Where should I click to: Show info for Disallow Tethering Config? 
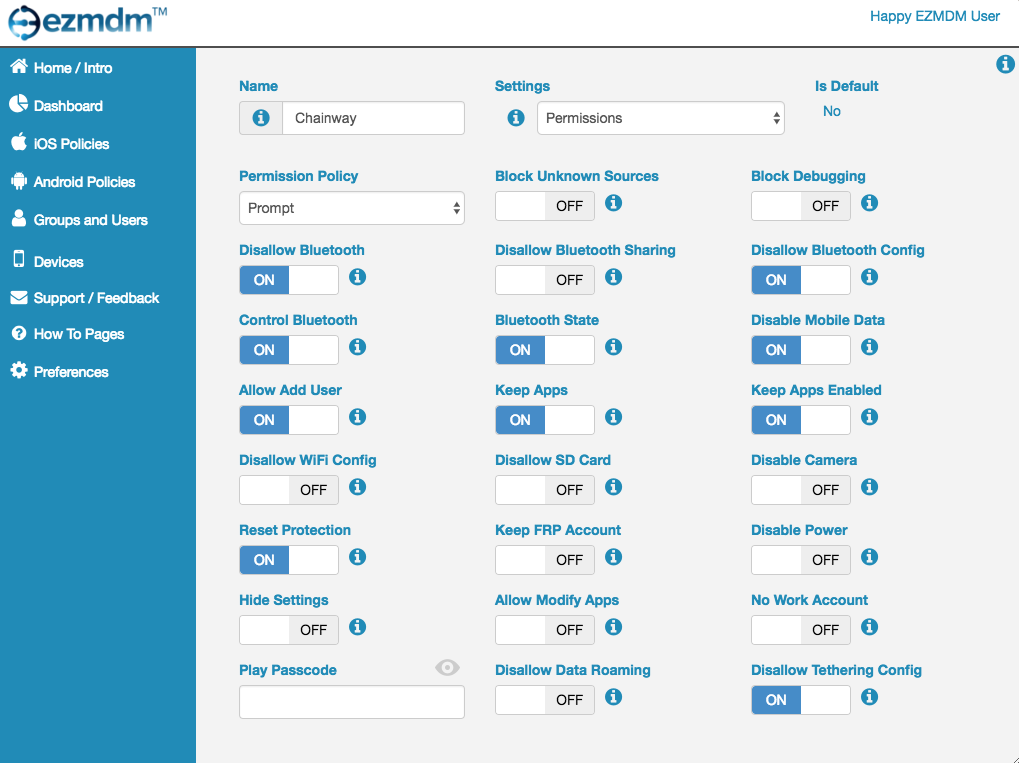click(870, 697)
